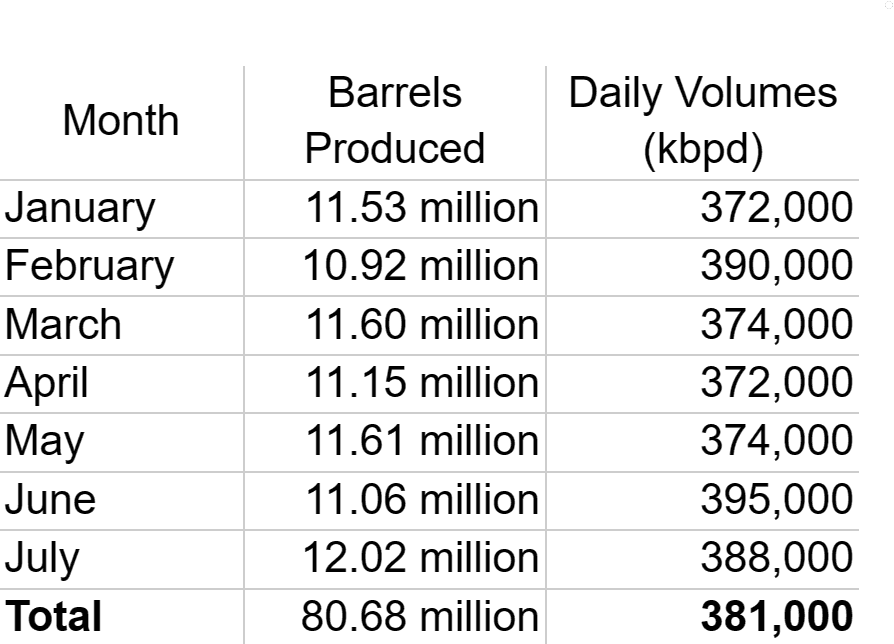Click the Month column header
The width and height of the screenshot is (894, 644).
pos(121,121)
